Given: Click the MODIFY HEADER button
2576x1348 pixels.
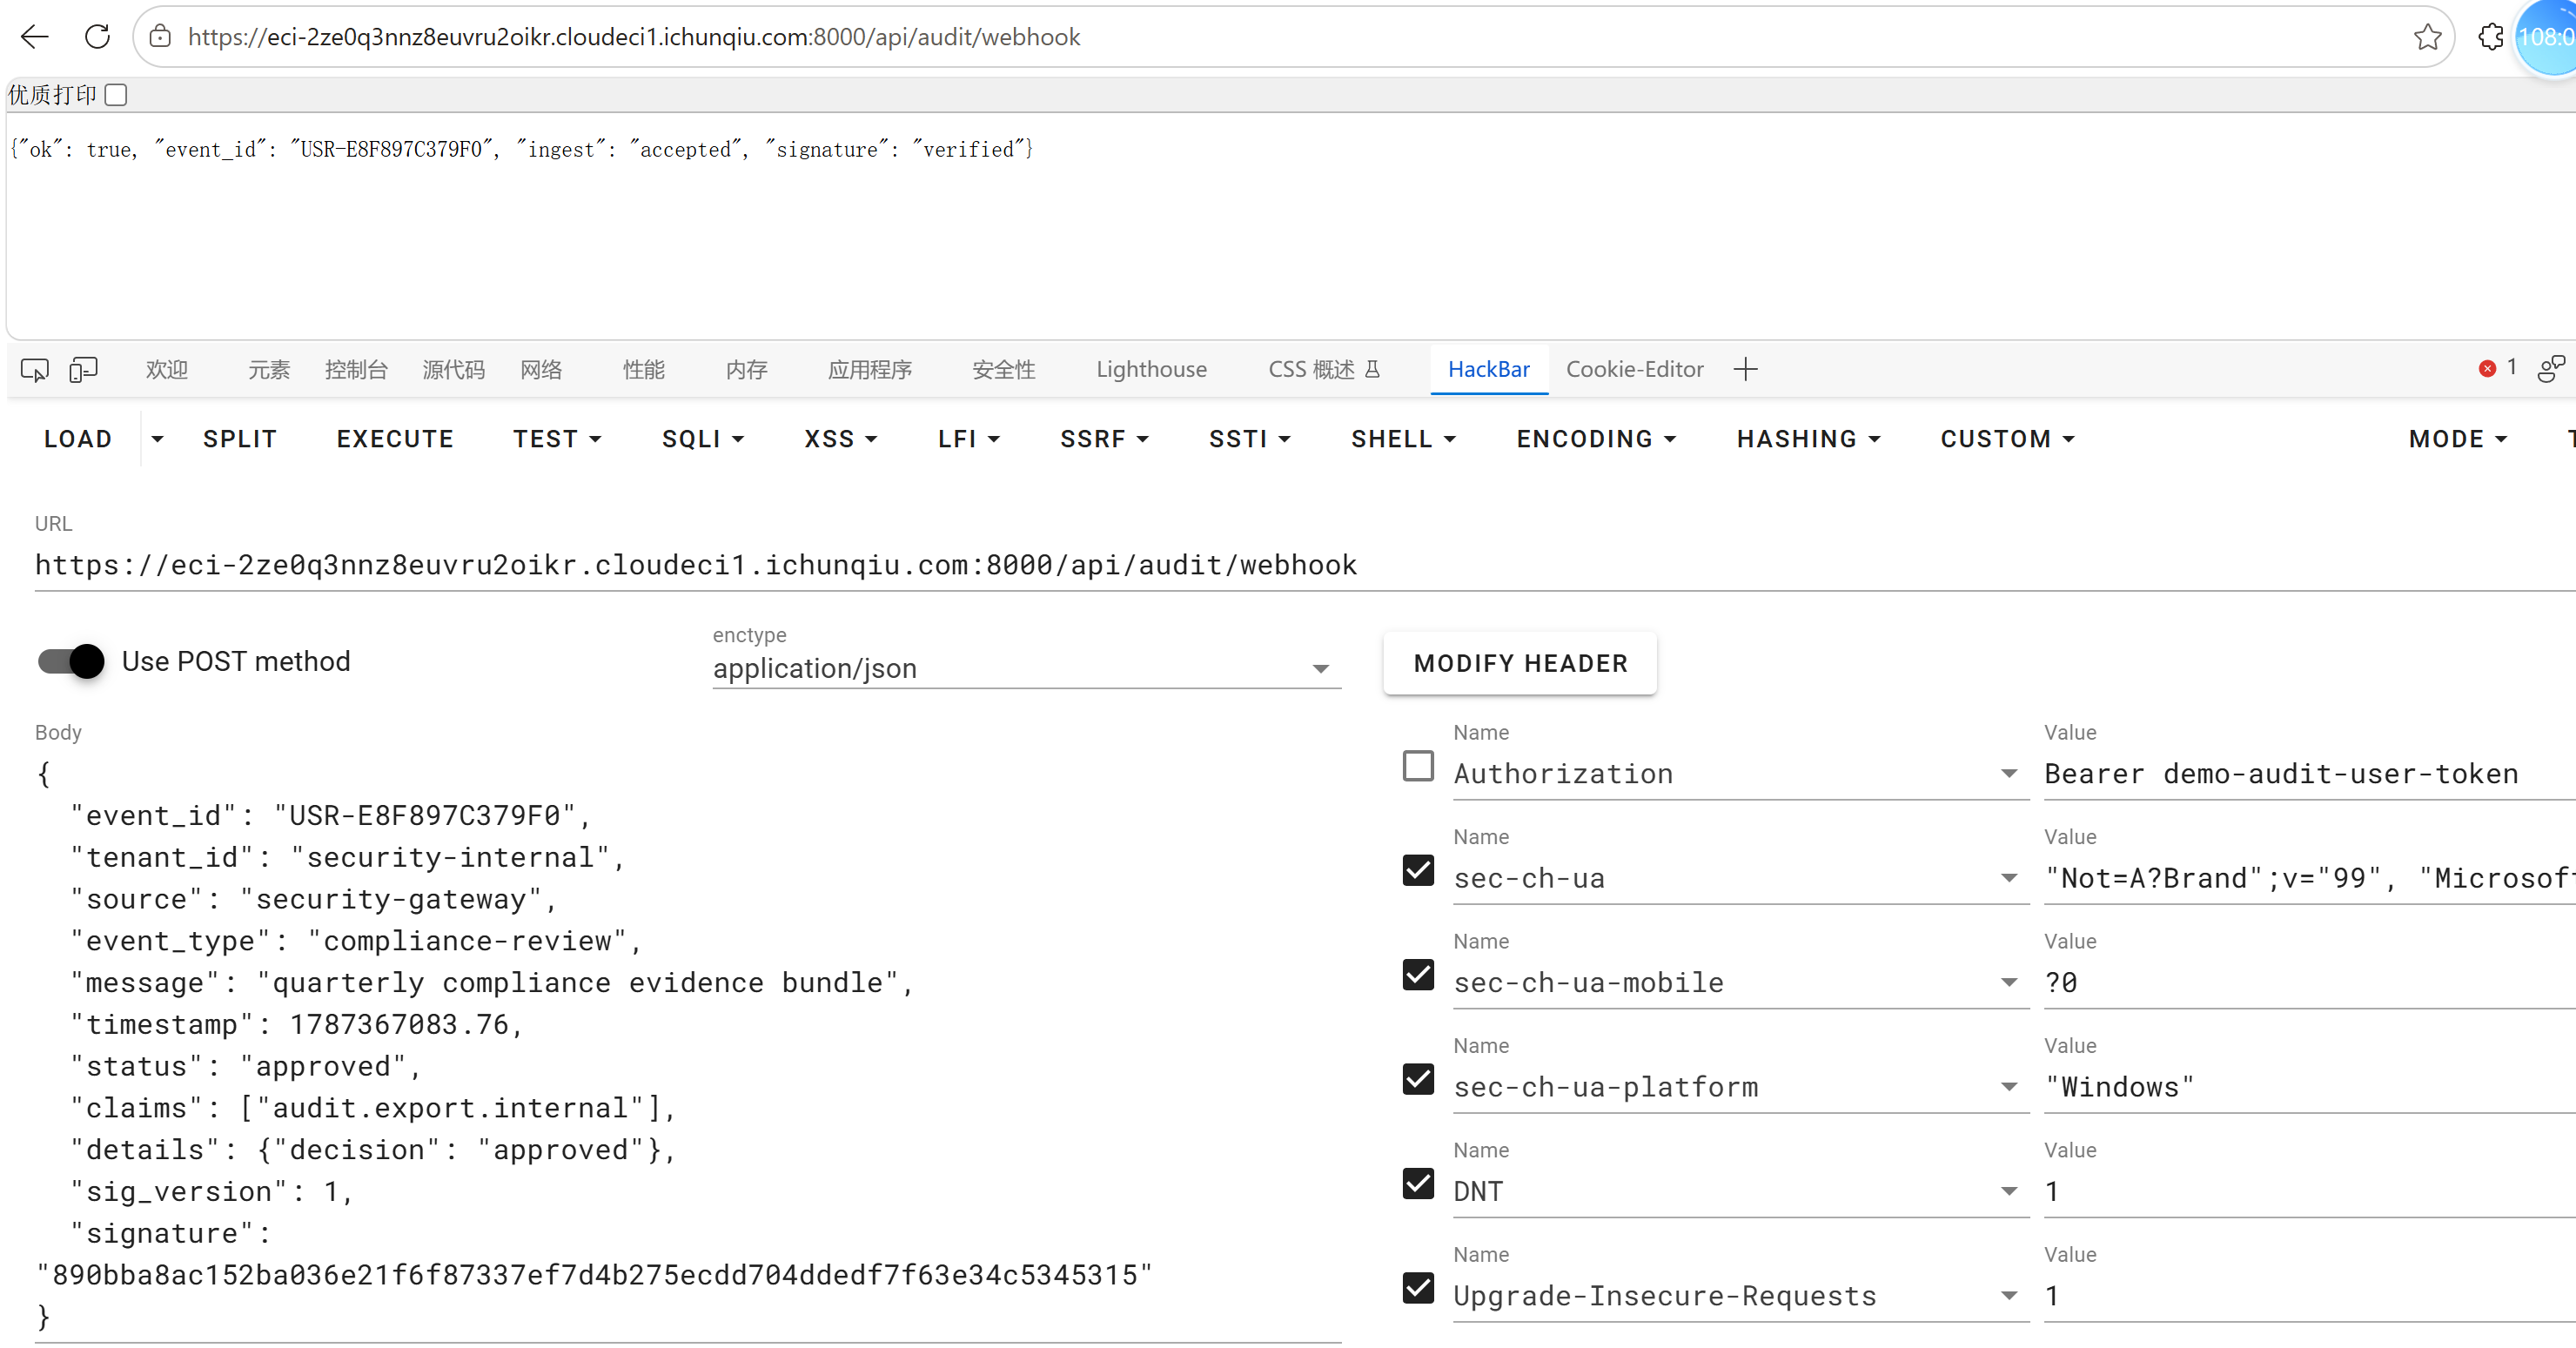Looking at the screenshot, I should (x=1520, y=663).
